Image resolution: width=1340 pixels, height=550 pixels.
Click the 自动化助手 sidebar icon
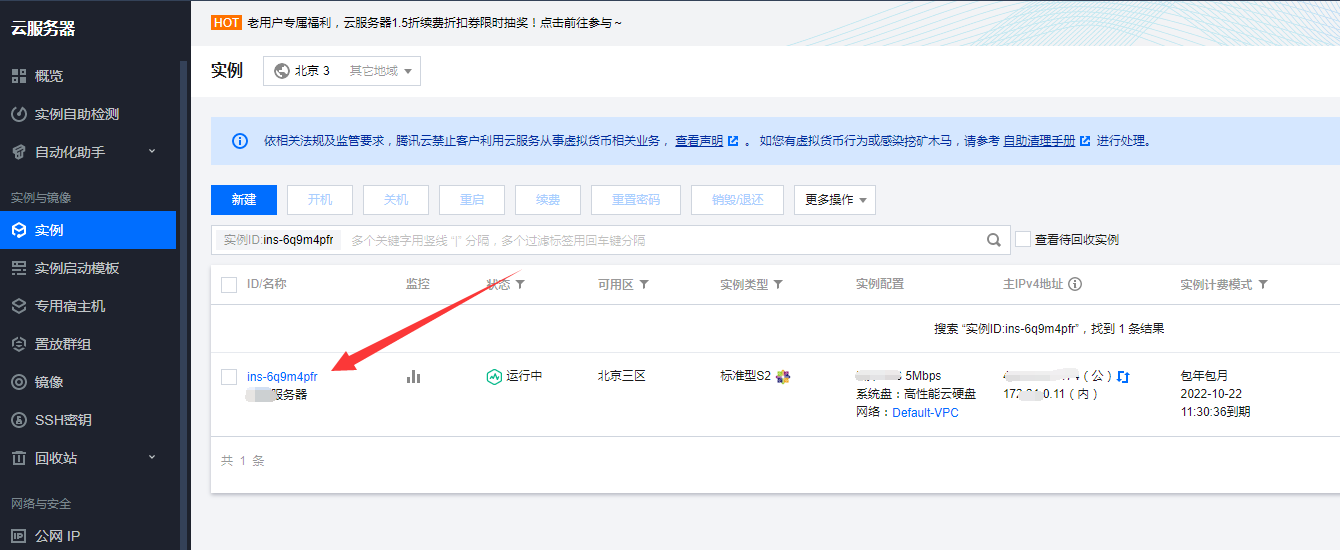18,152
